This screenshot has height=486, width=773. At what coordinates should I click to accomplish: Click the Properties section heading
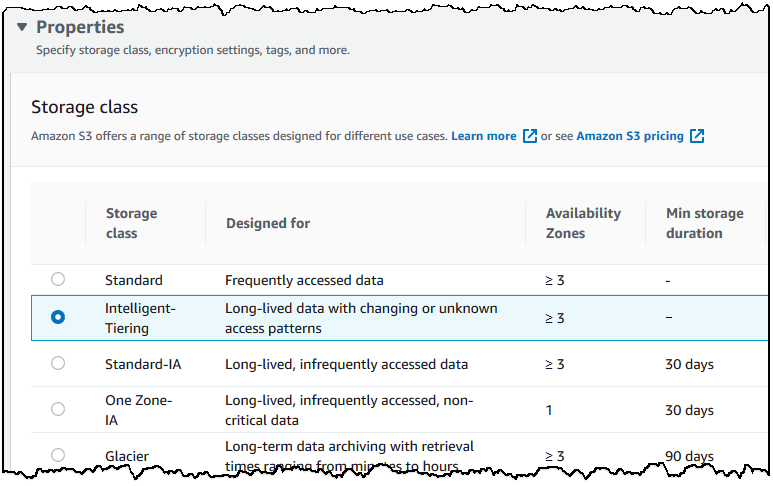pos(80,27)
